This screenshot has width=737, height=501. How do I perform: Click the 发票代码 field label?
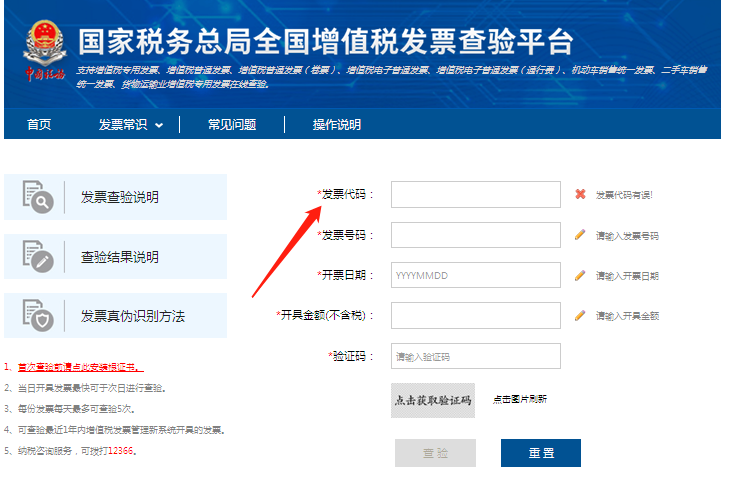coord(344,194)
